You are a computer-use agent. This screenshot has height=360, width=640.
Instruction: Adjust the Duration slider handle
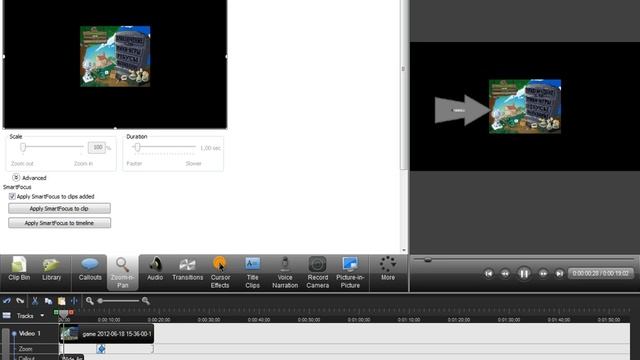click(x=138, y=147)
